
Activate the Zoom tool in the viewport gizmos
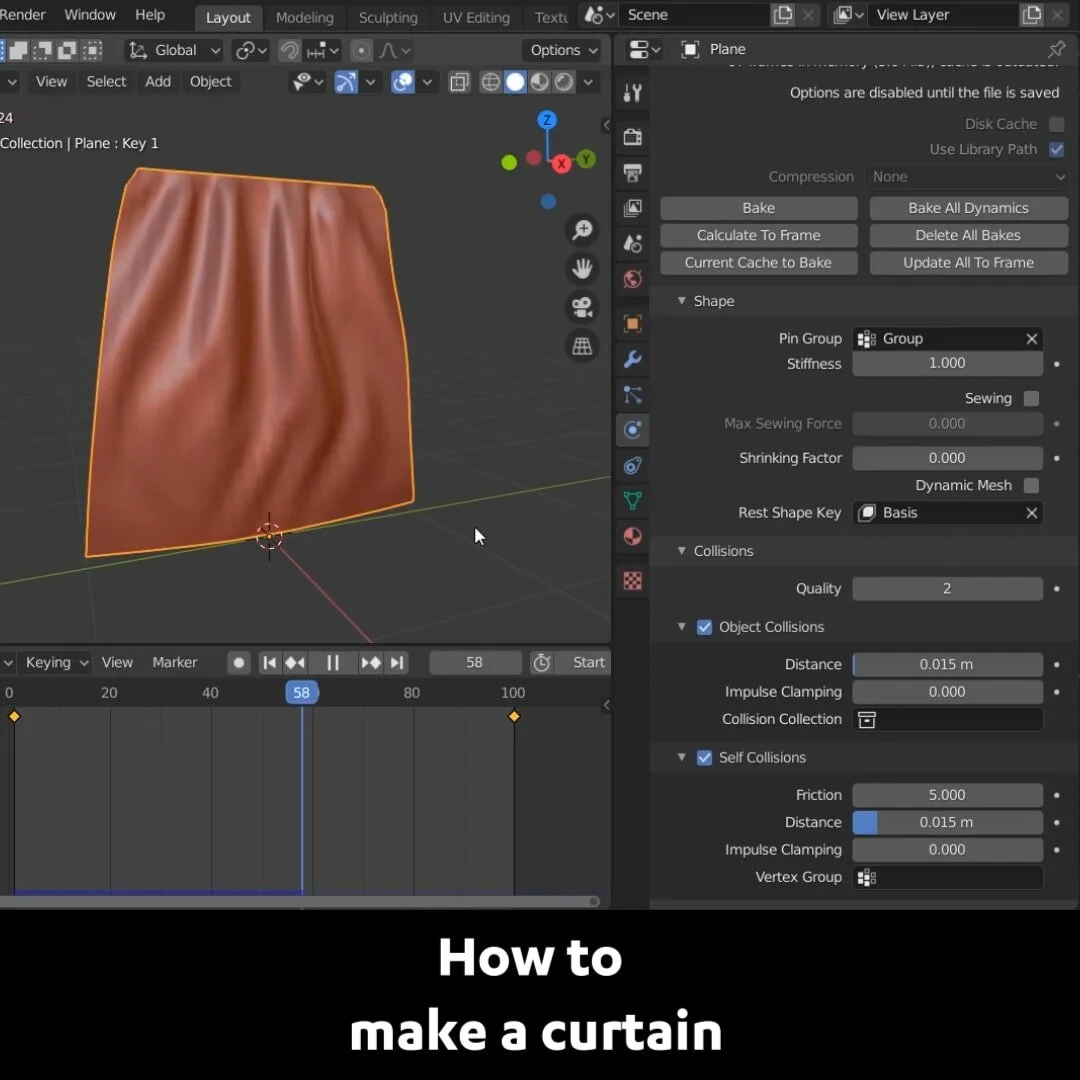[x=582, y=230]
